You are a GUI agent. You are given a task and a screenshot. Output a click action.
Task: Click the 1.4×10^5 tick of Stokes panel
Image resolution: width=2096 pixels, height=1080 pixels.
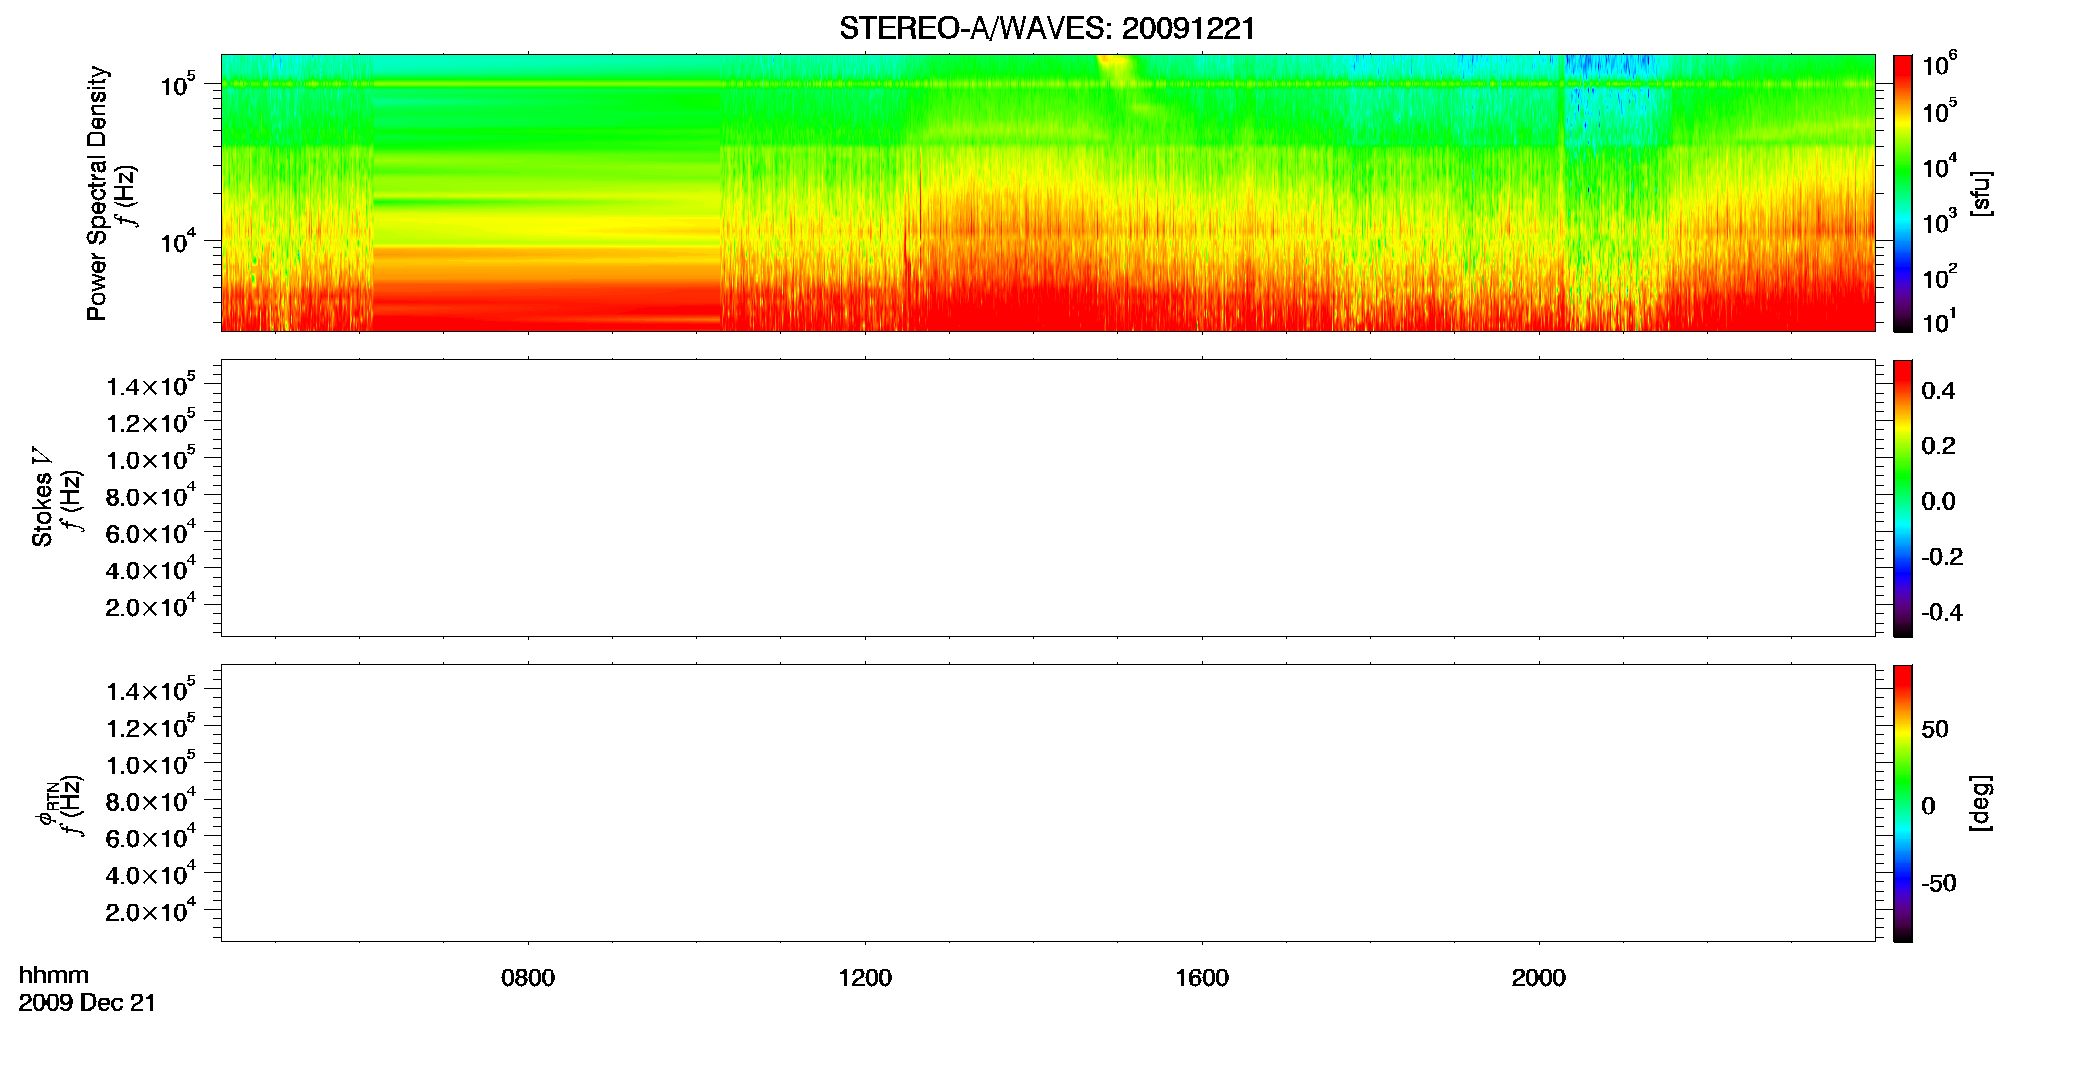coord(151,386)
